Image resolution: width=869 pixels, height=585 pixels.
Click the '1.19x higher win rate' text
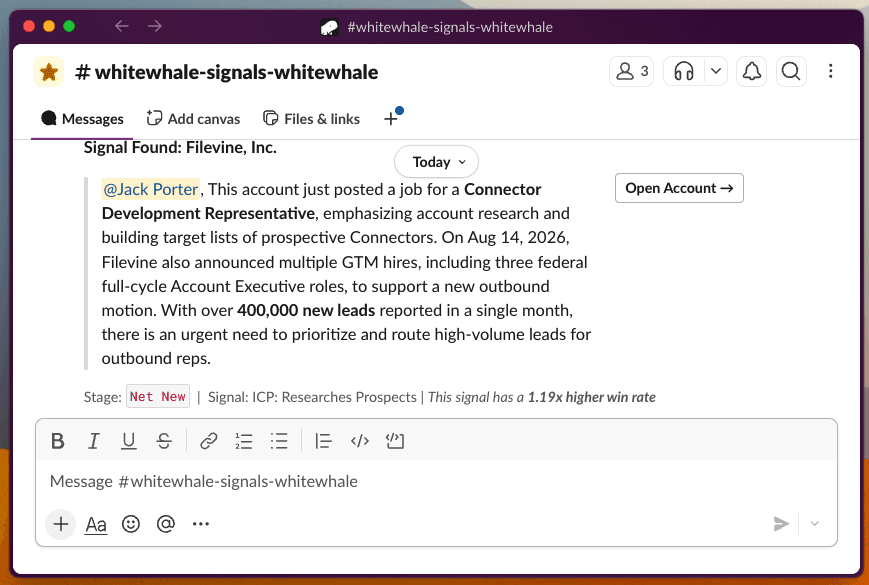tap(591, 397)
